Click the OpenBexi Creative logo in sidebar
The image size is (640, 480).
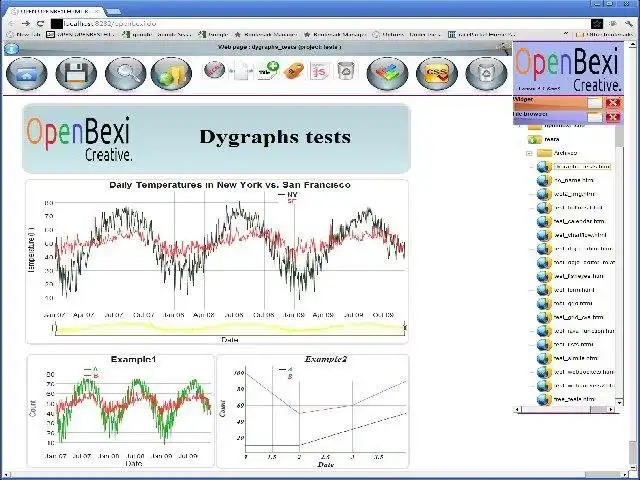[x=568, y=68]
